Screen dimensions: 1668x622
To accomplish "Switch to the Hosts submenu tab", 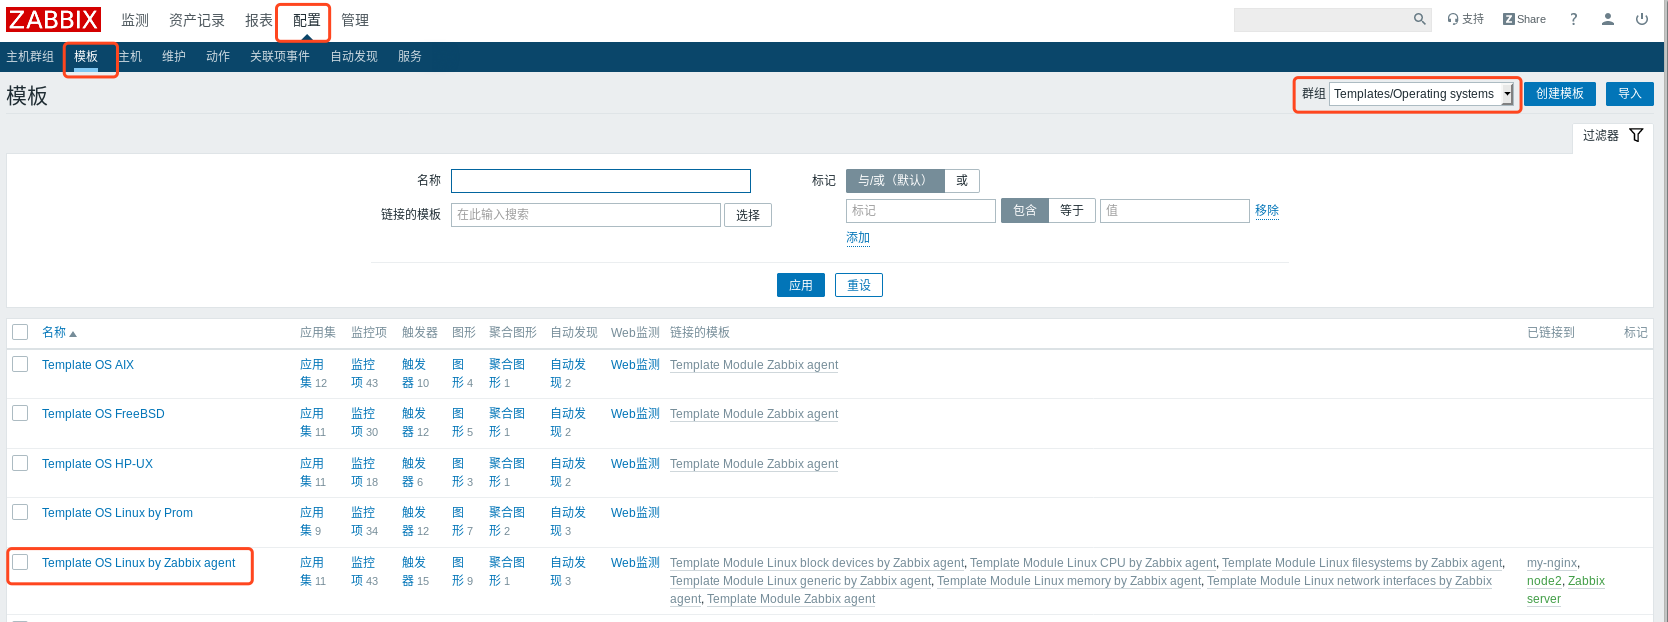I will [x=131, y=57].
